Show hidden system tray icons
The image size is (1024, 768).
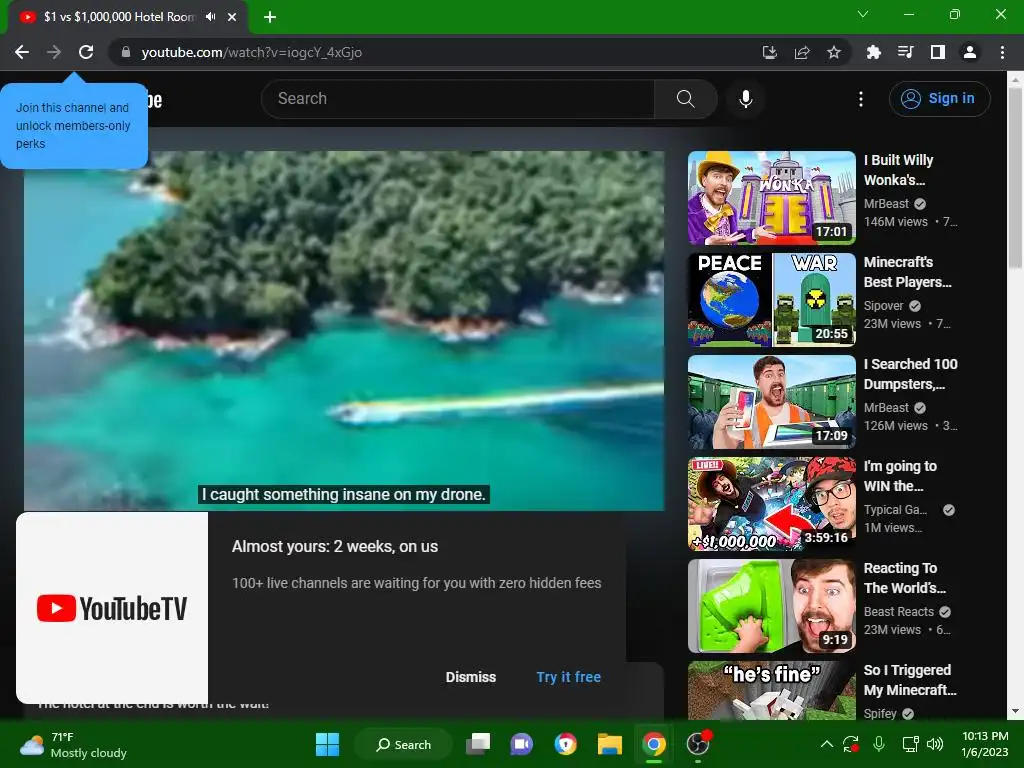point(826,744)
